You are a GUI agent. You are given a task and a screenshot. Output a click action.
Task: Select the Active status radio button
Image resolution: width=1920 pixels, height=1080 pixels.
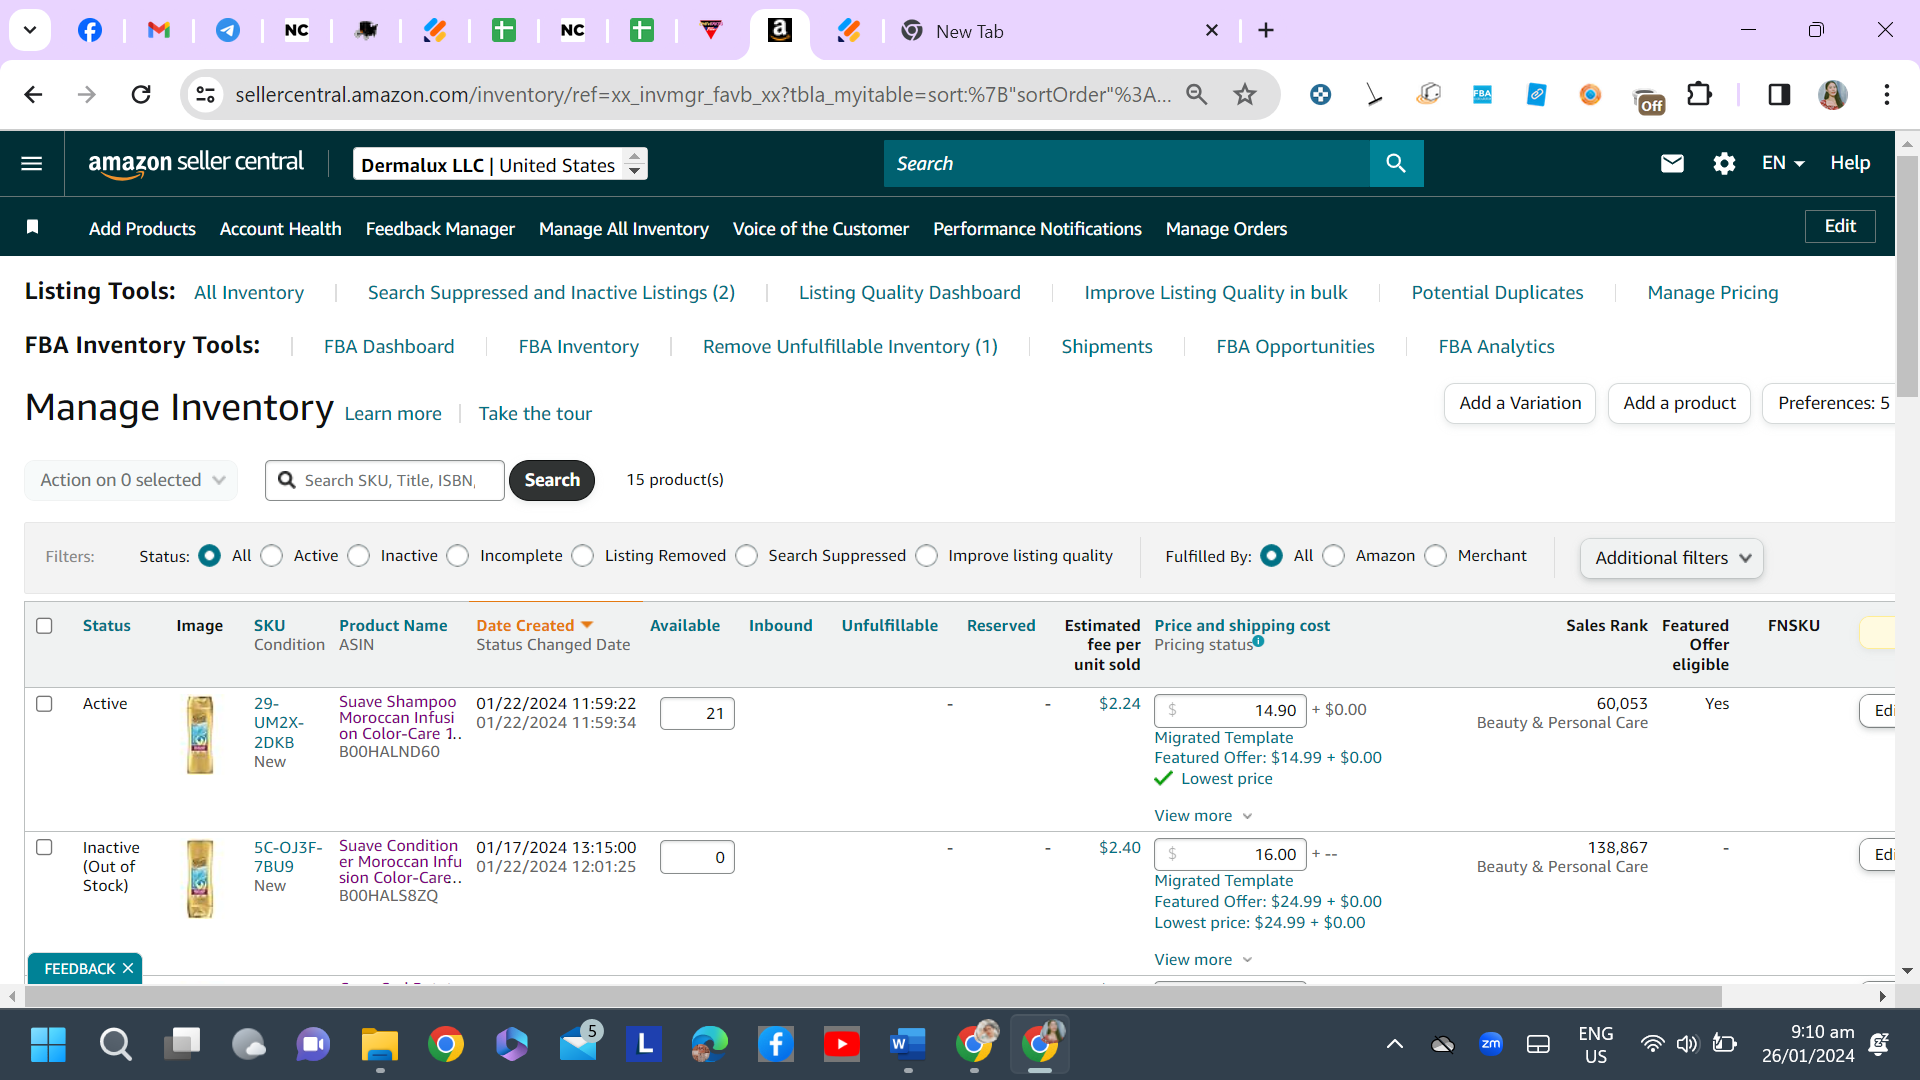point(272,555)
